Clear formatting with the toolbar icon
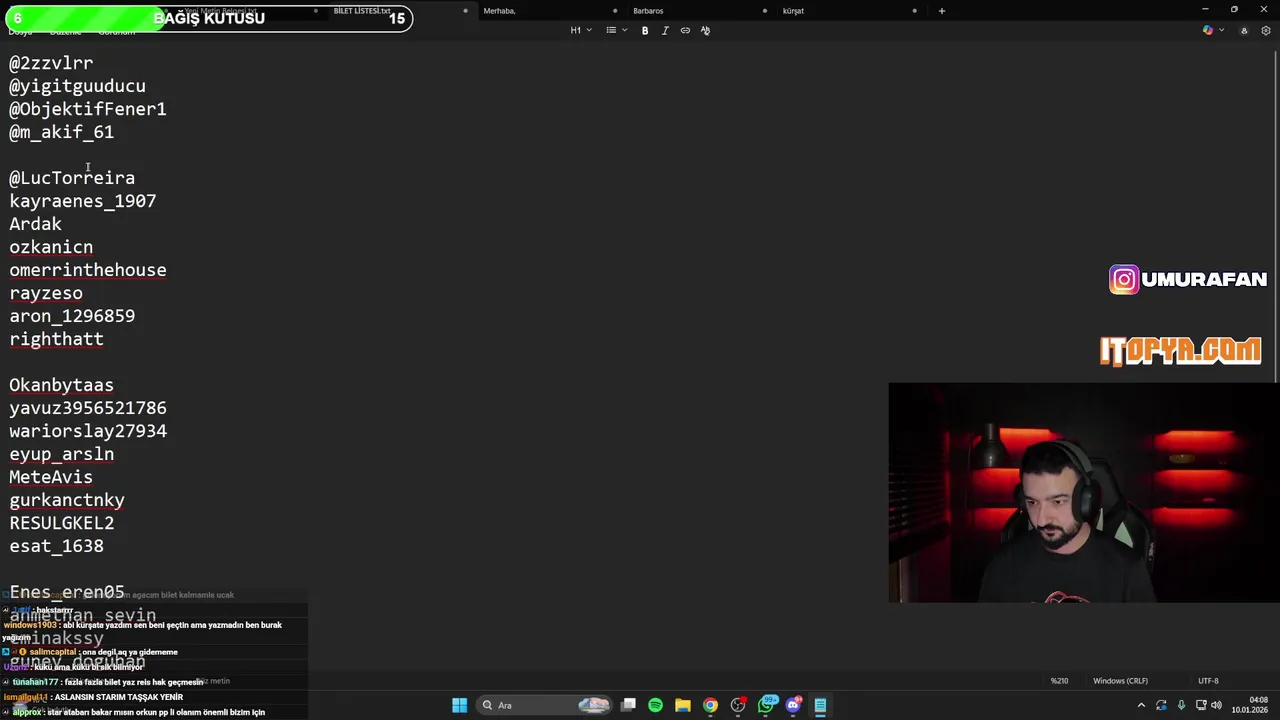This screenshot has width=1280, height=720. click(x=705, y=30)
